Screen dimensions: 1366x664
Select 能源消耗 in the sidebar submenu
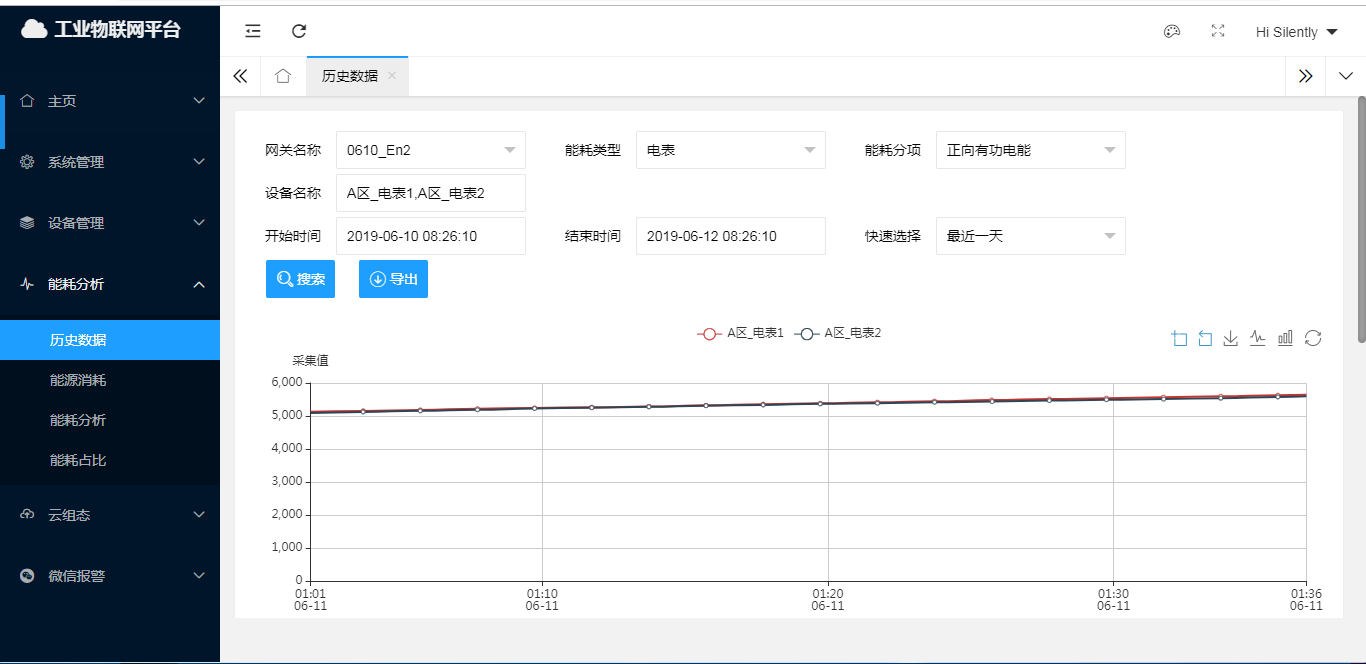[78, 380]
